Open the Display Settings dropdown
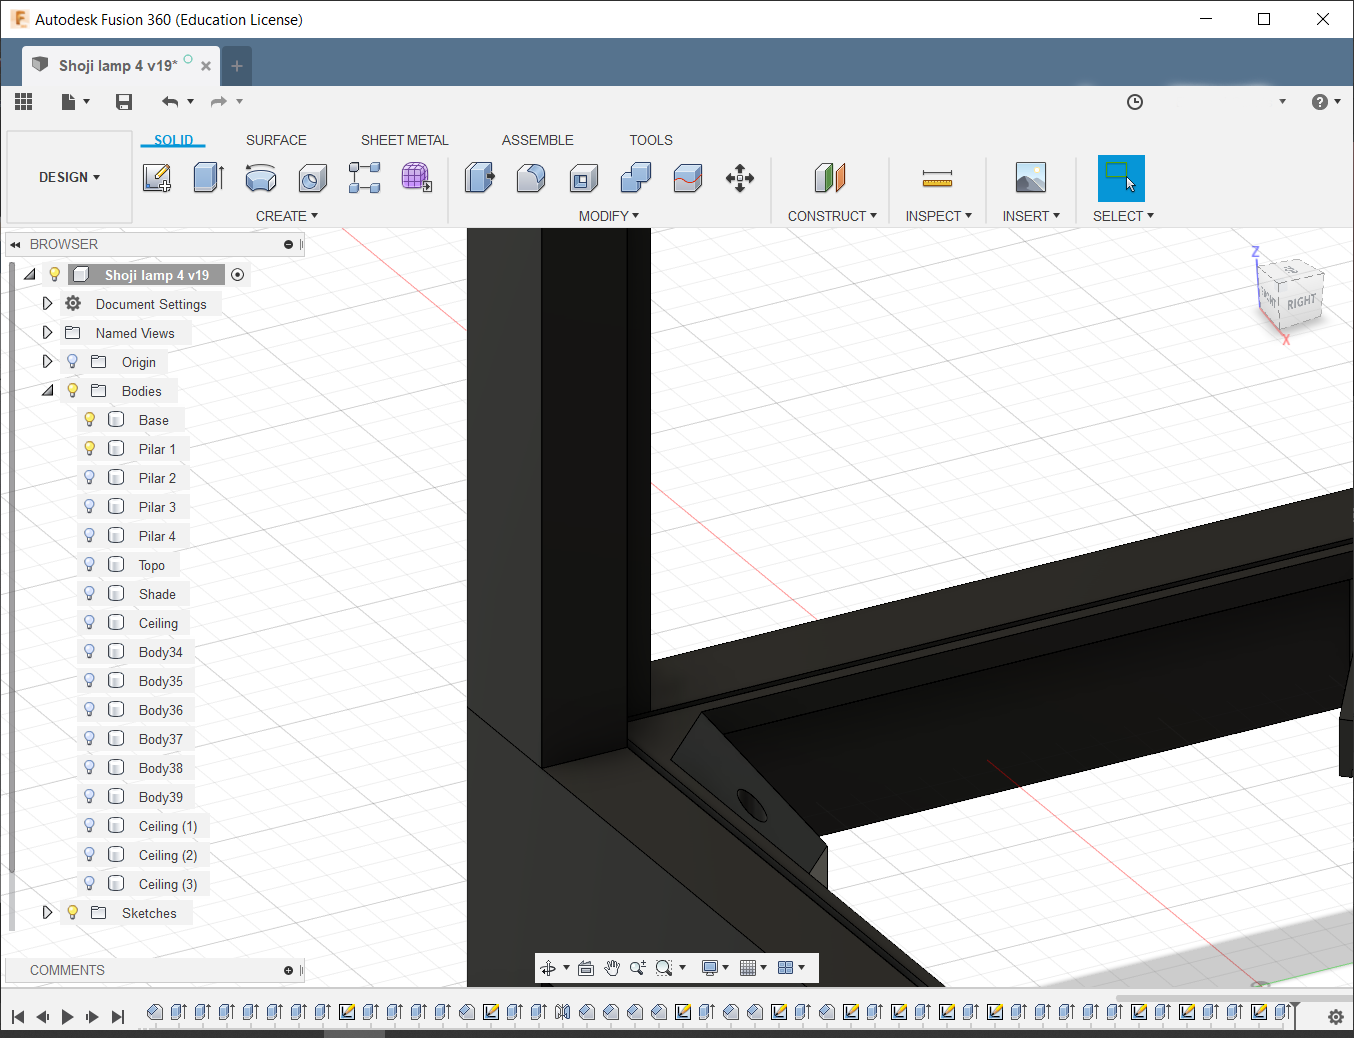1354x1038 pixels. pos(715,967)
